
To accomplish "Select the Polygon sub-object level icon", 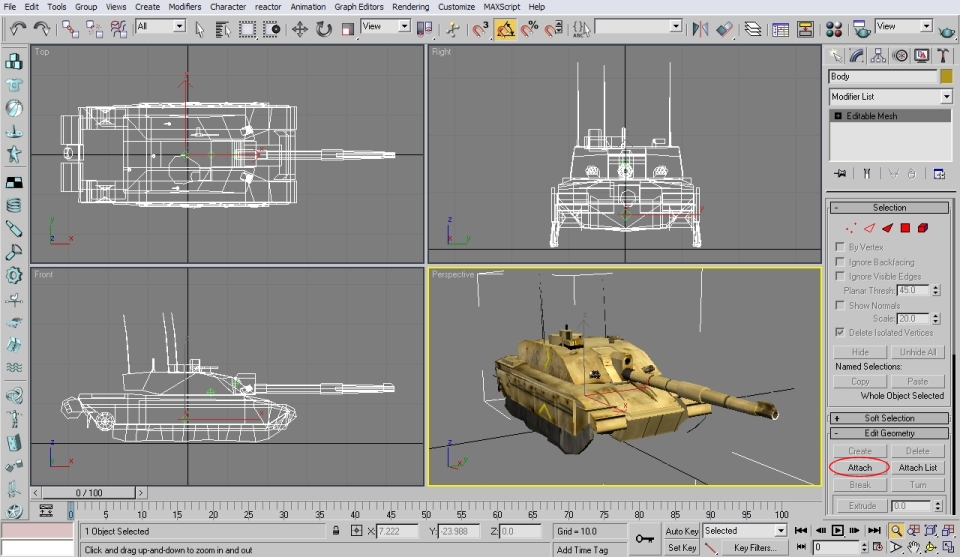I will click(x=905, y=228).
